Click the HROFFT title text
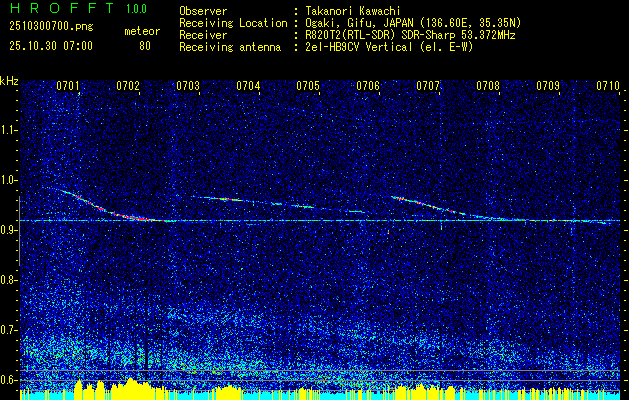 (61, 8)
